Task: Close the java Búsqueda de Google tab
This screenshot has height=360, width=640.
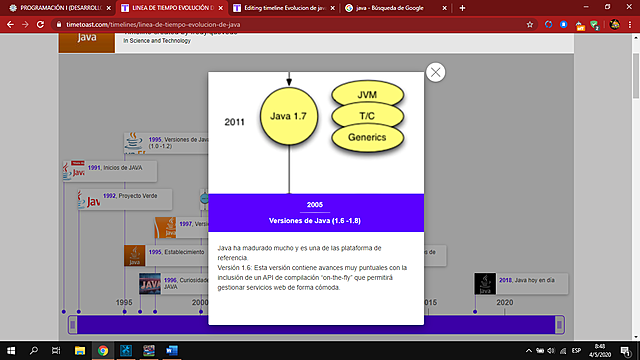Action: (444, 8)
